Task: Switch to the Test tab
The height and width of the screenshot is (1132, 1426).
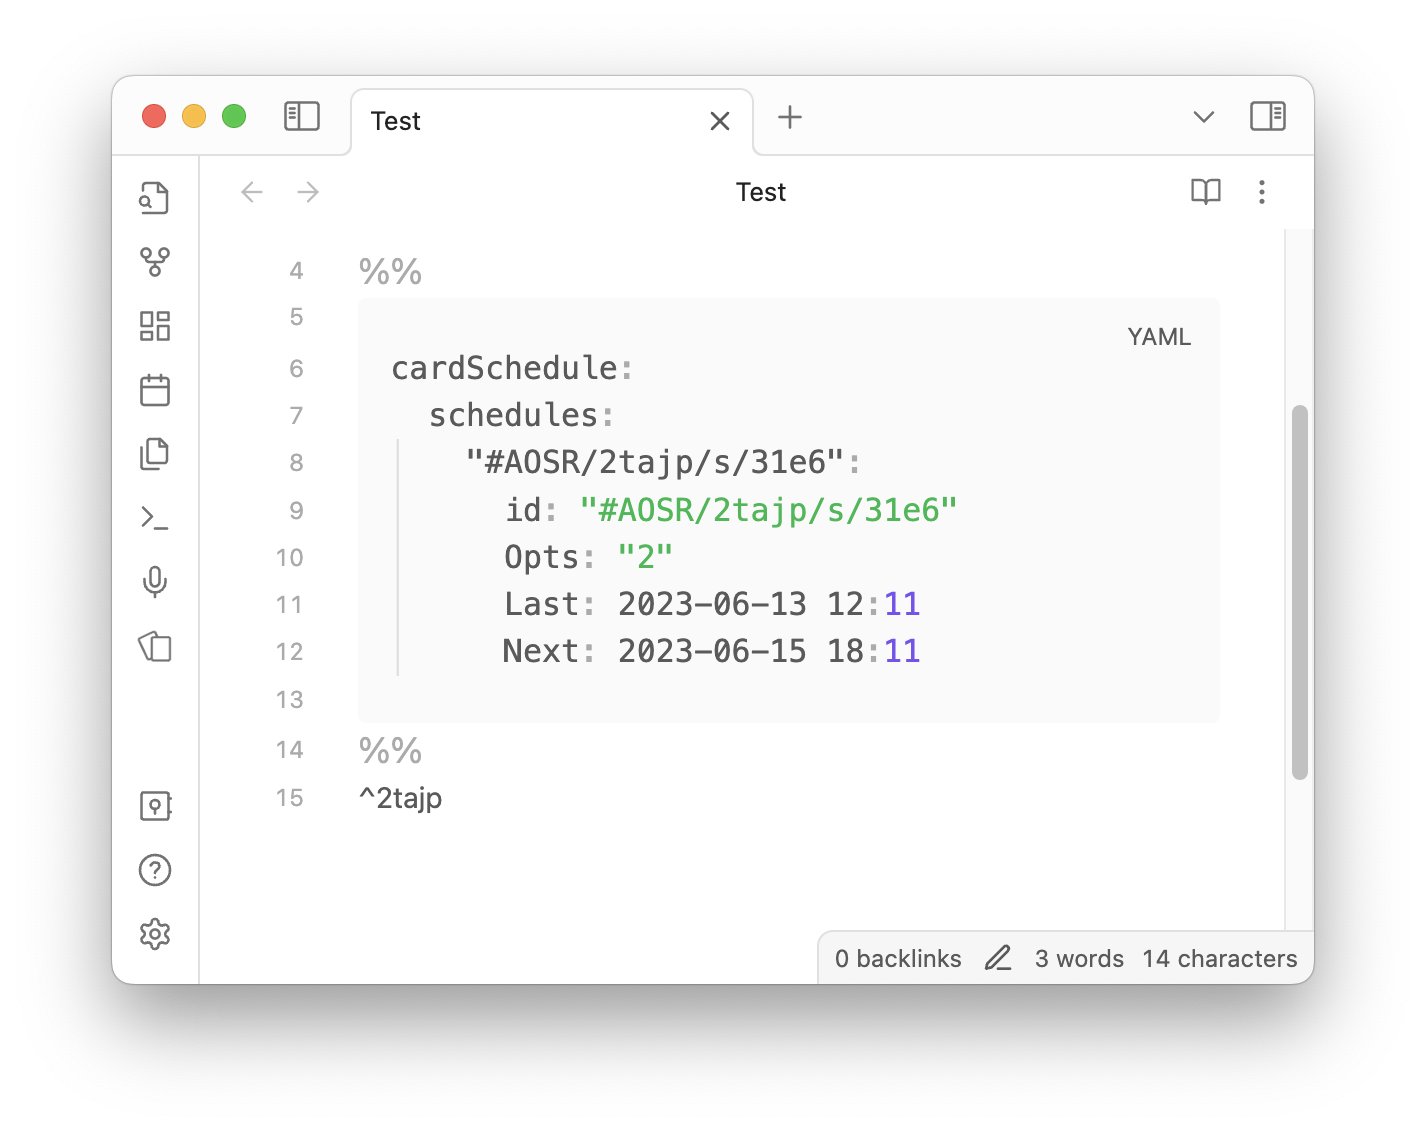Action: [x=500, y=120]
